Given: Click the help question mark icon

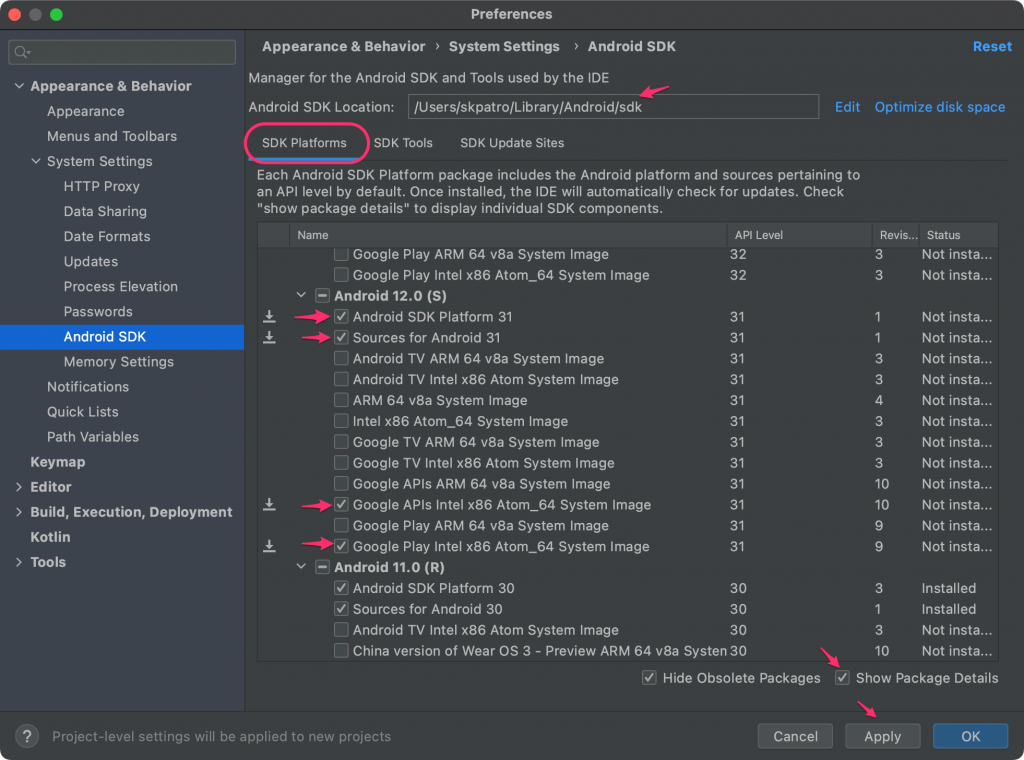Looking at the screenshot, I should point(27,736).
